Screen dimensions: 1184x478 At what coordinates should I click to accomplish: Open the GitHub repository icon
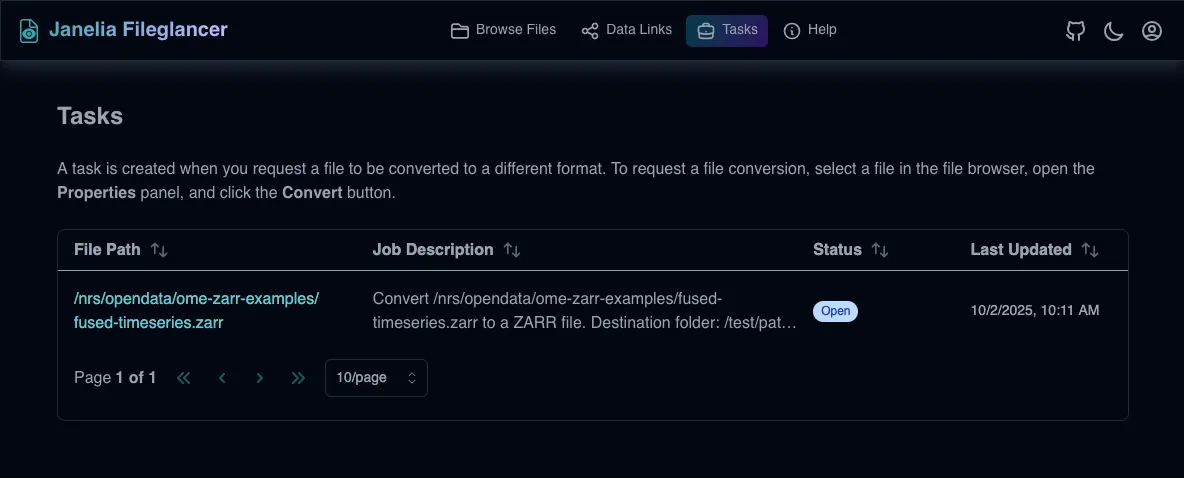pos(1075,31)
